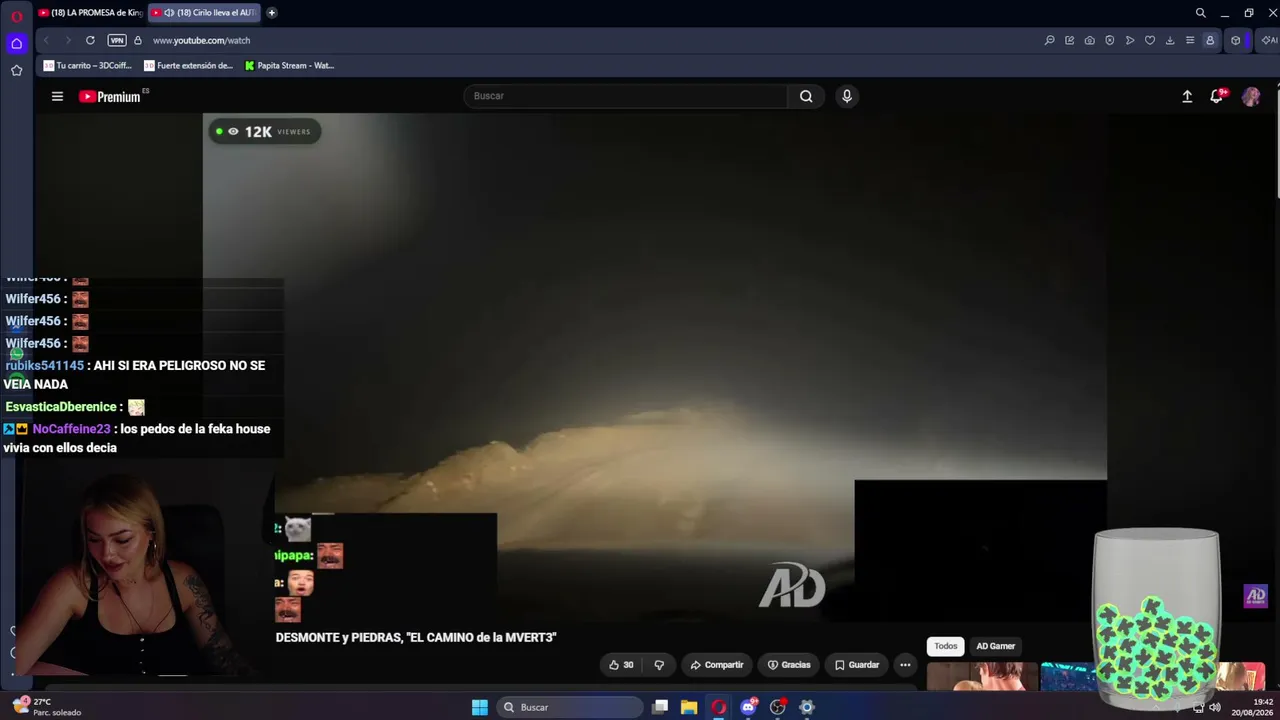Viewport: 1280px width, 720px height.
Task: Select the Todos filter chip
Action: [x=946, y=646]
